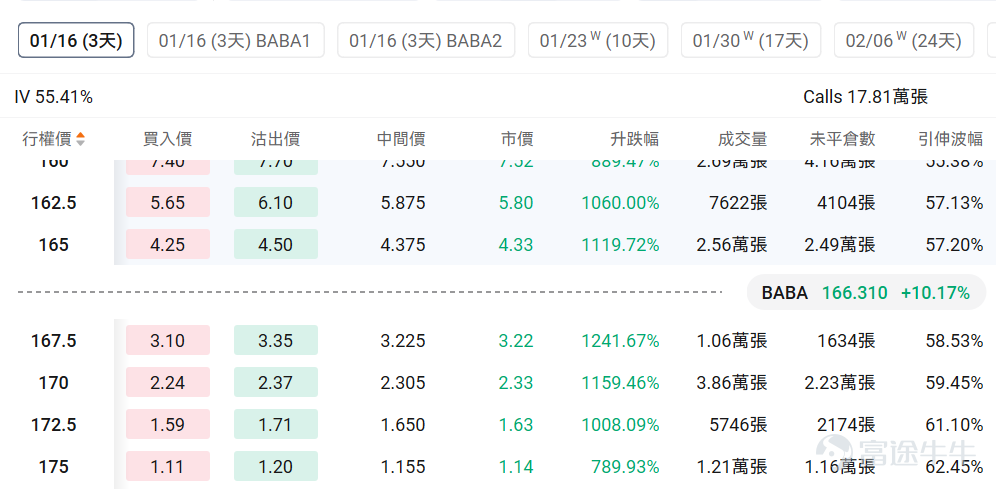The width and height of the screenshot is (996, 489).
Task: Click open interest 4104張 cell
Action: pos(846,203)
